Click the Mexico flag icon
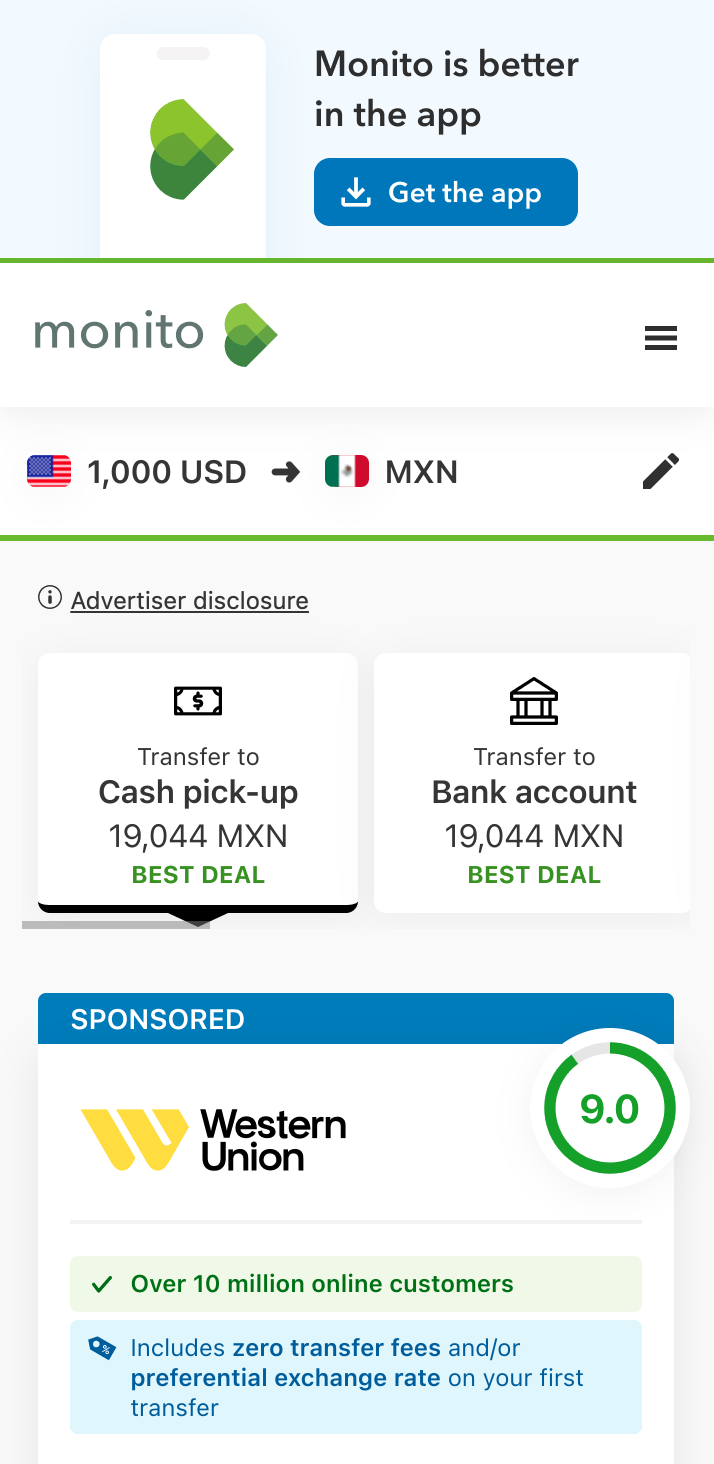 (347, 471)
